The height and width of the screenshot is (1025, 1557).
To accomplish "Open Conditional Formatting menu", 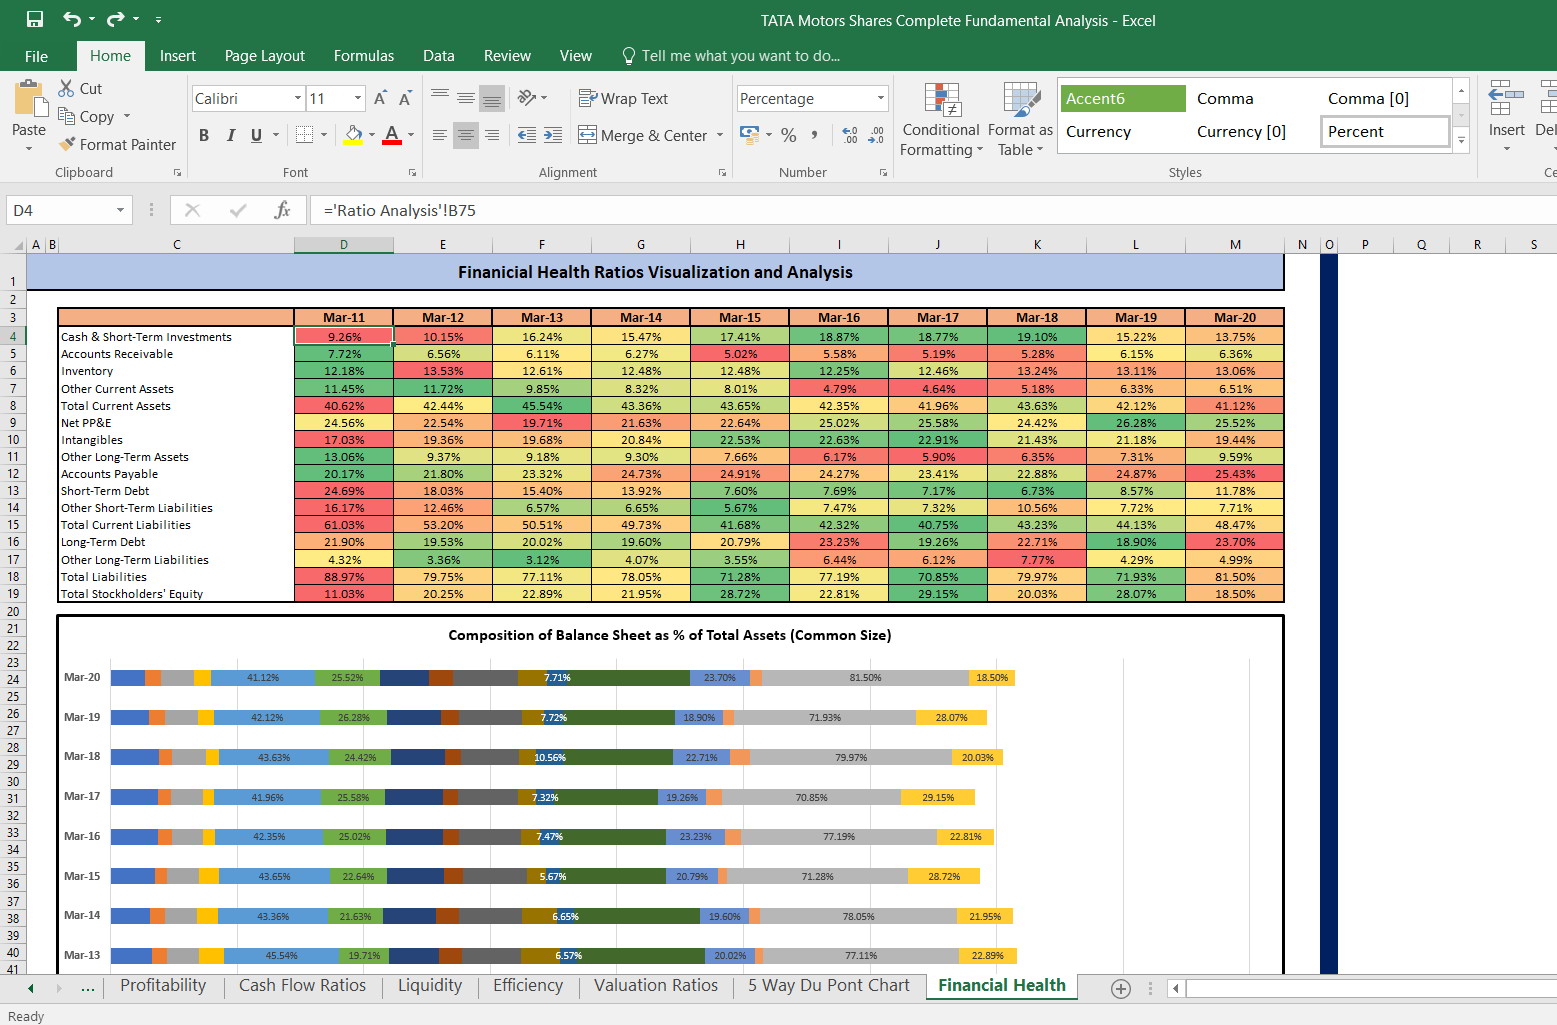I will pos(941,120).
